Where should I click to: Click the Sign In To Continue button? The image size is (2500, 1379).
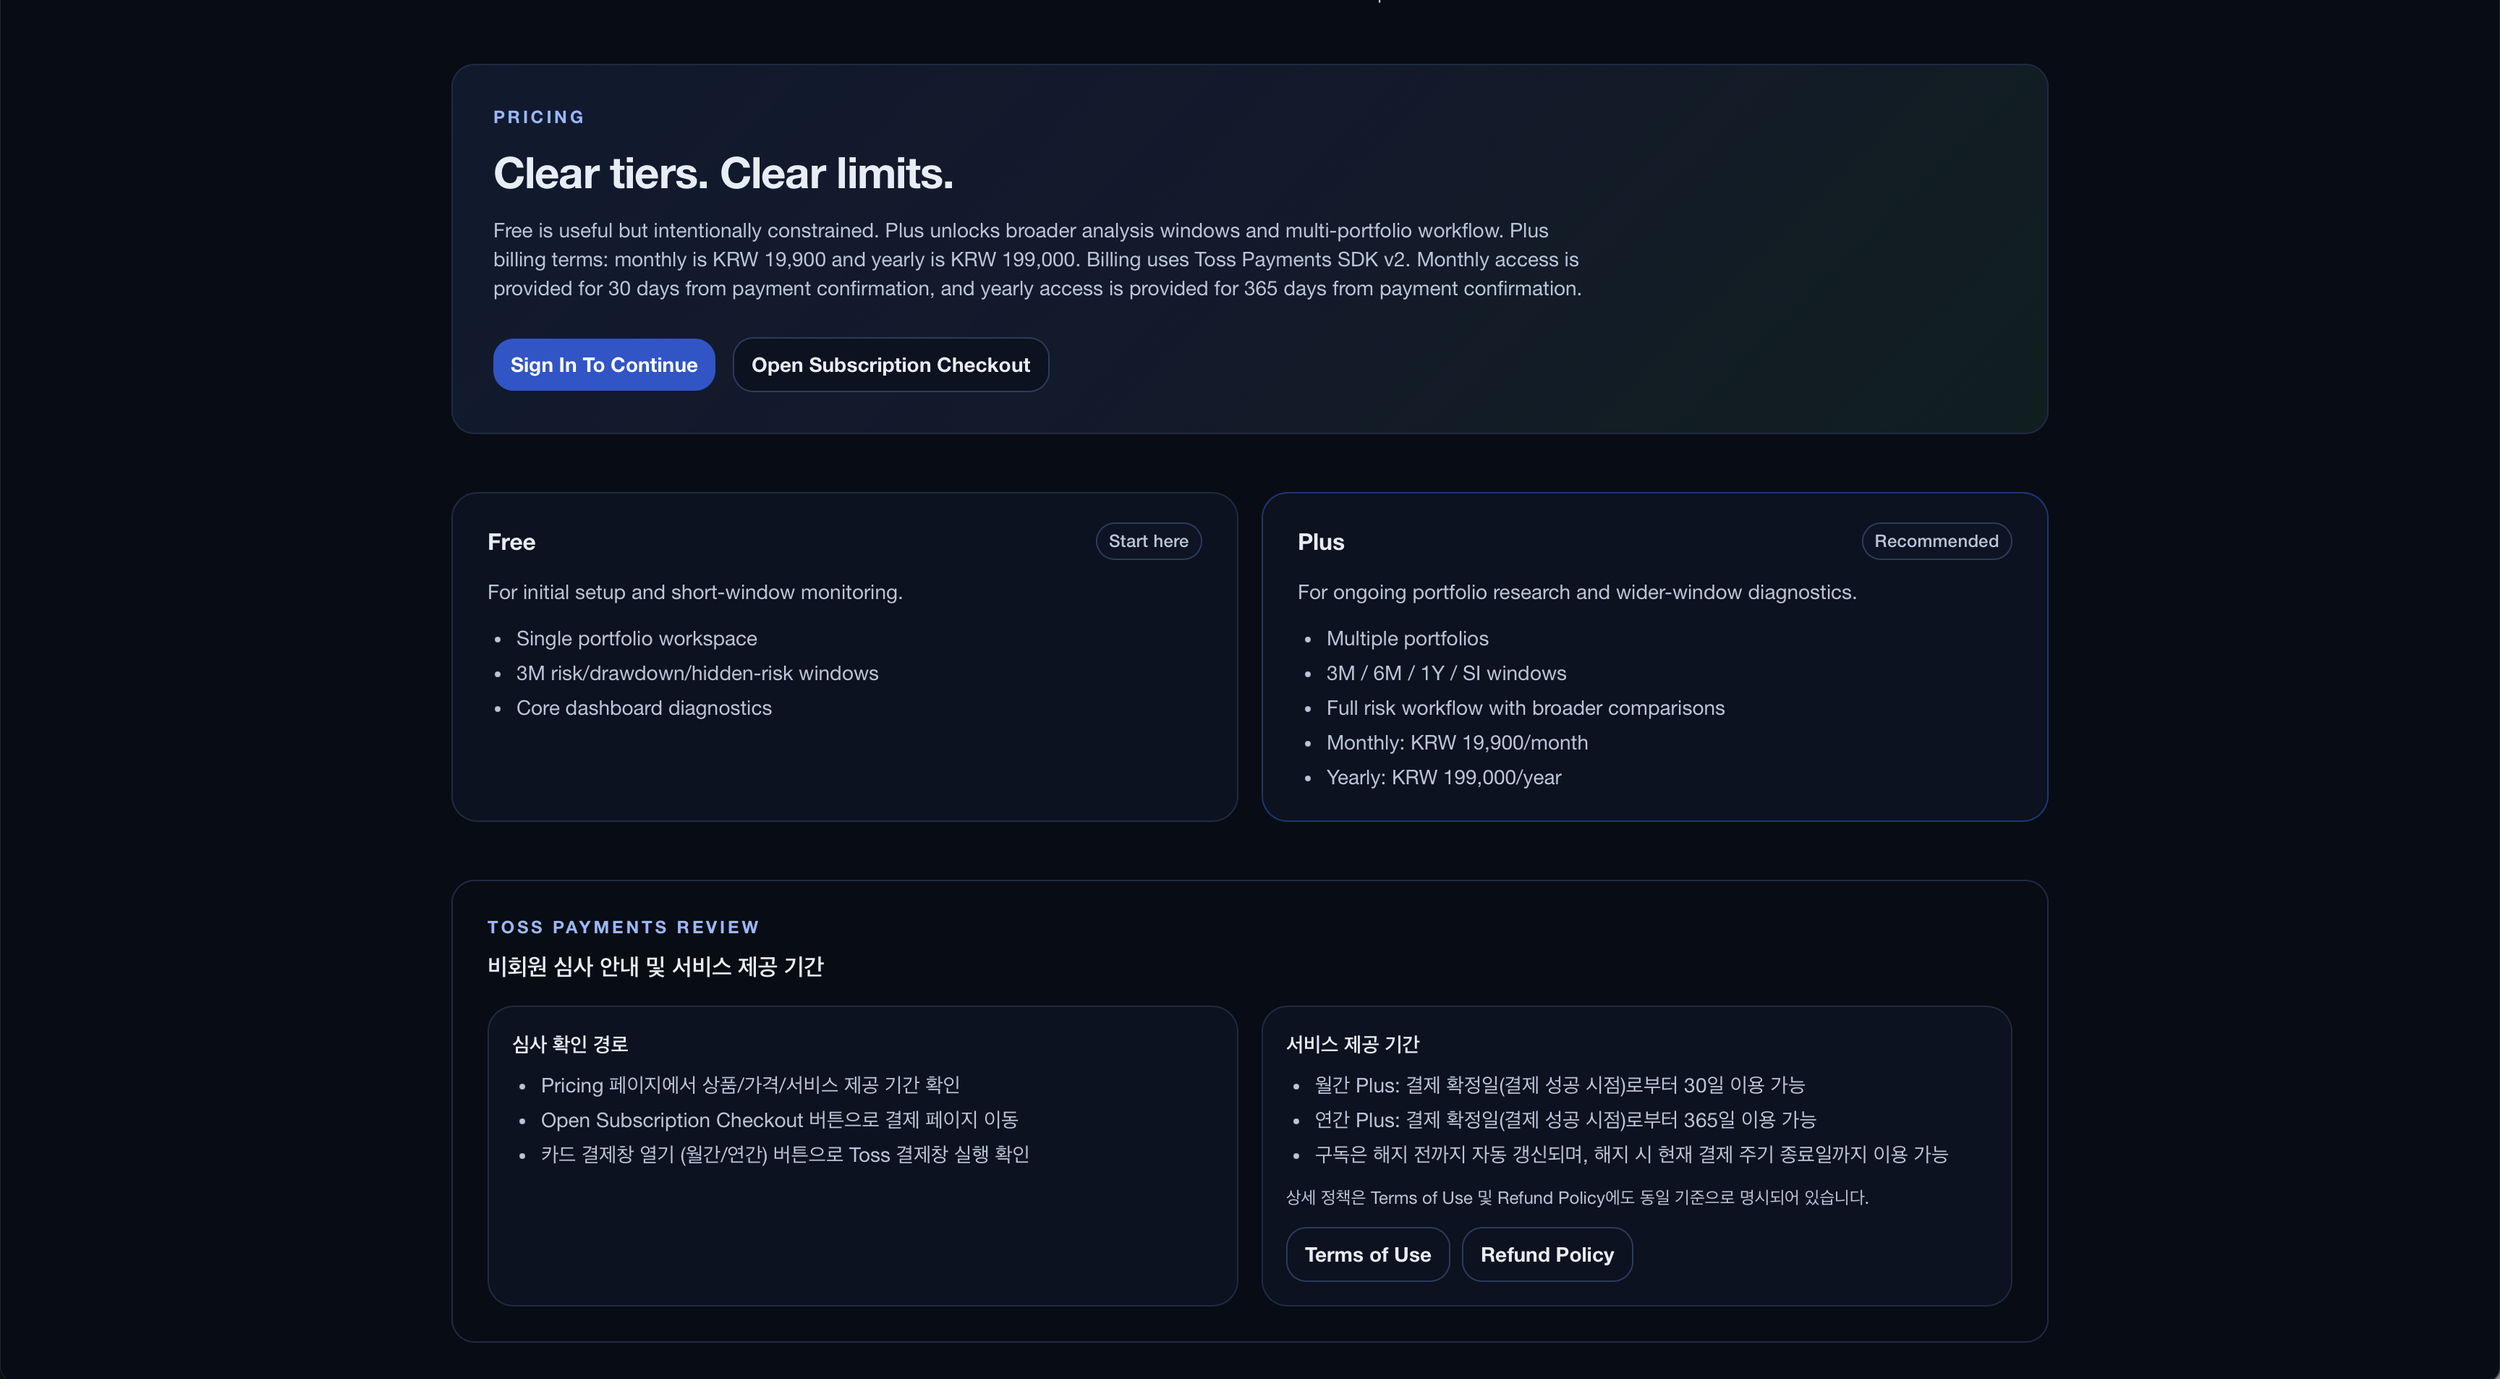pos(603,365)
